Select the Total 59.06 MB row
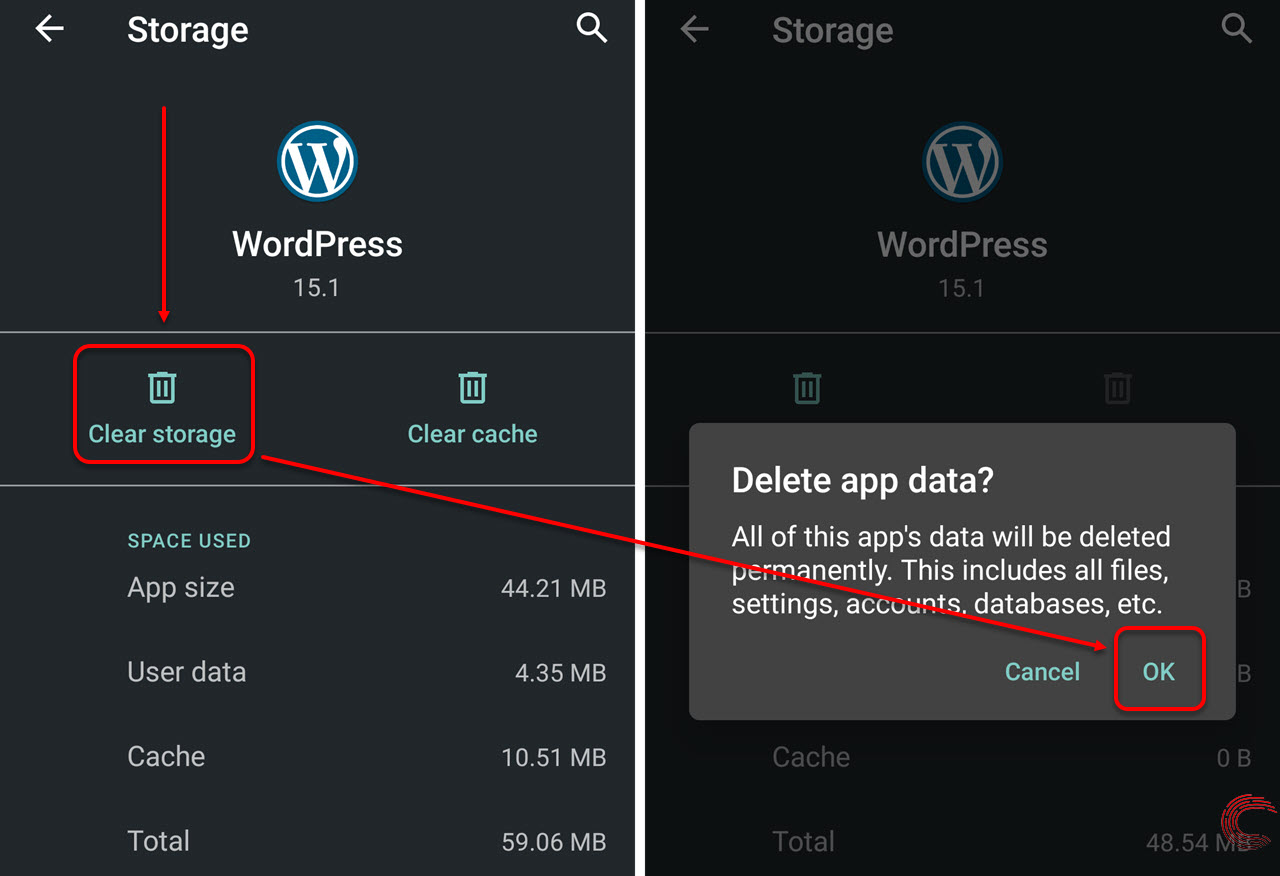 [x=366, y=841]
